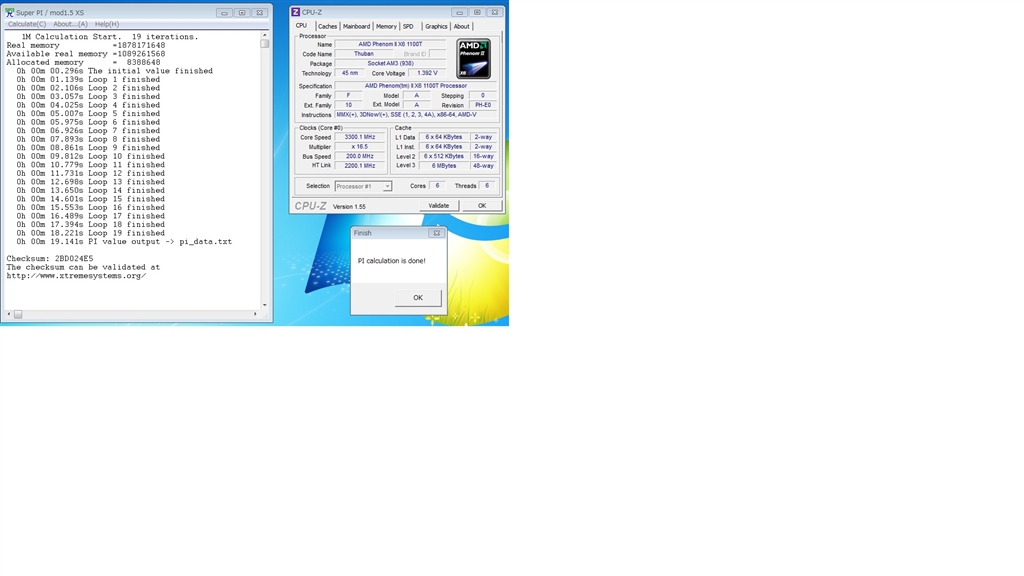Open the Help(H) menu in Super PI
This screenshot has width=1024, height=576.
tap(106, 24)
